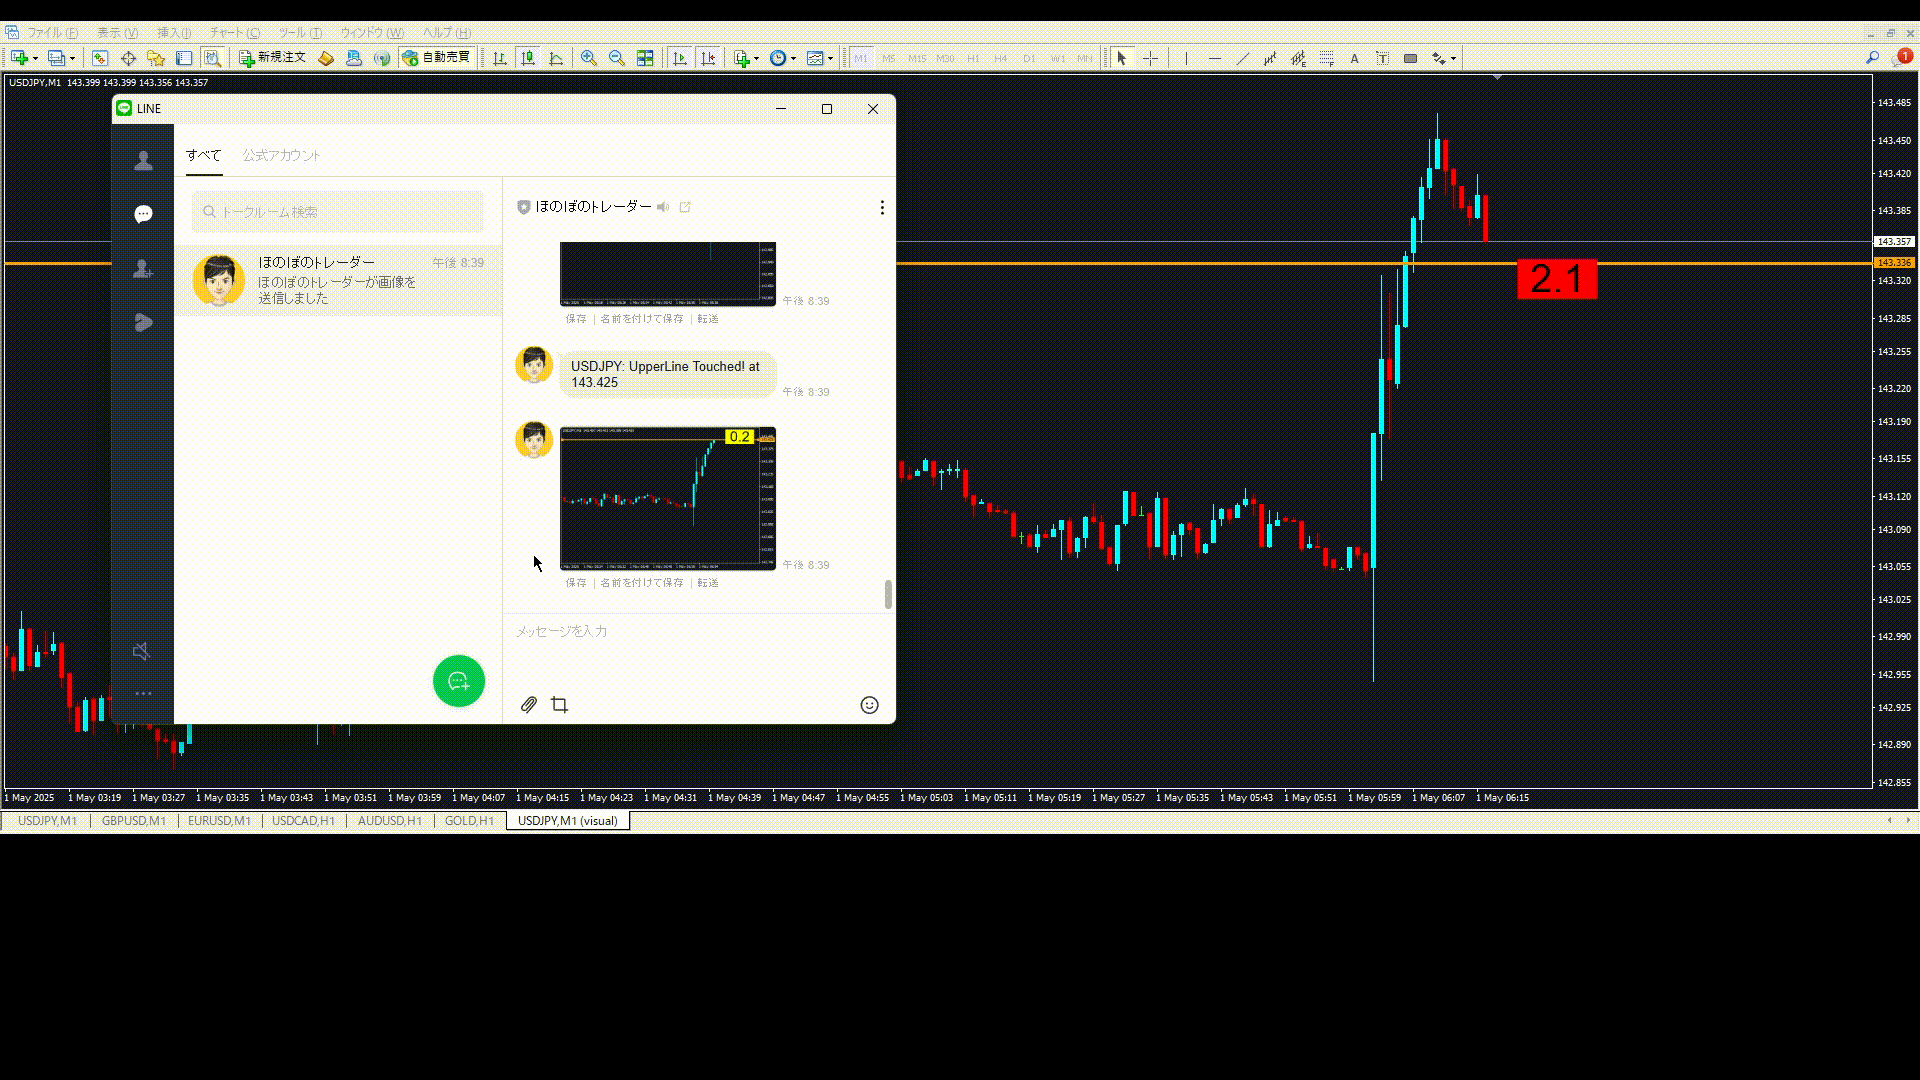
Task: Select the crosshair cursor tool
Action: pyautogui.click(x=1150, y=58)
